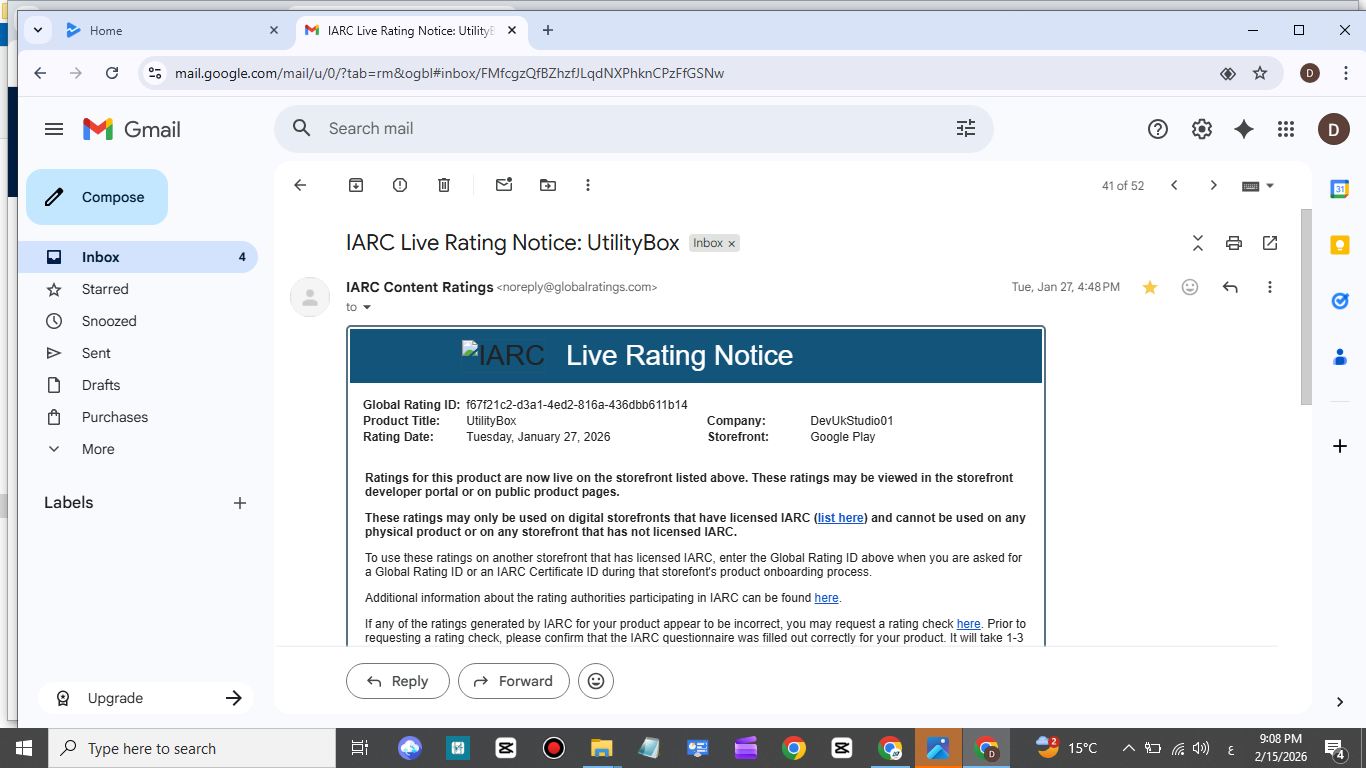Mark the email as unread
The width and height of the screenshot is (1366, 768).
pos(504,185)
